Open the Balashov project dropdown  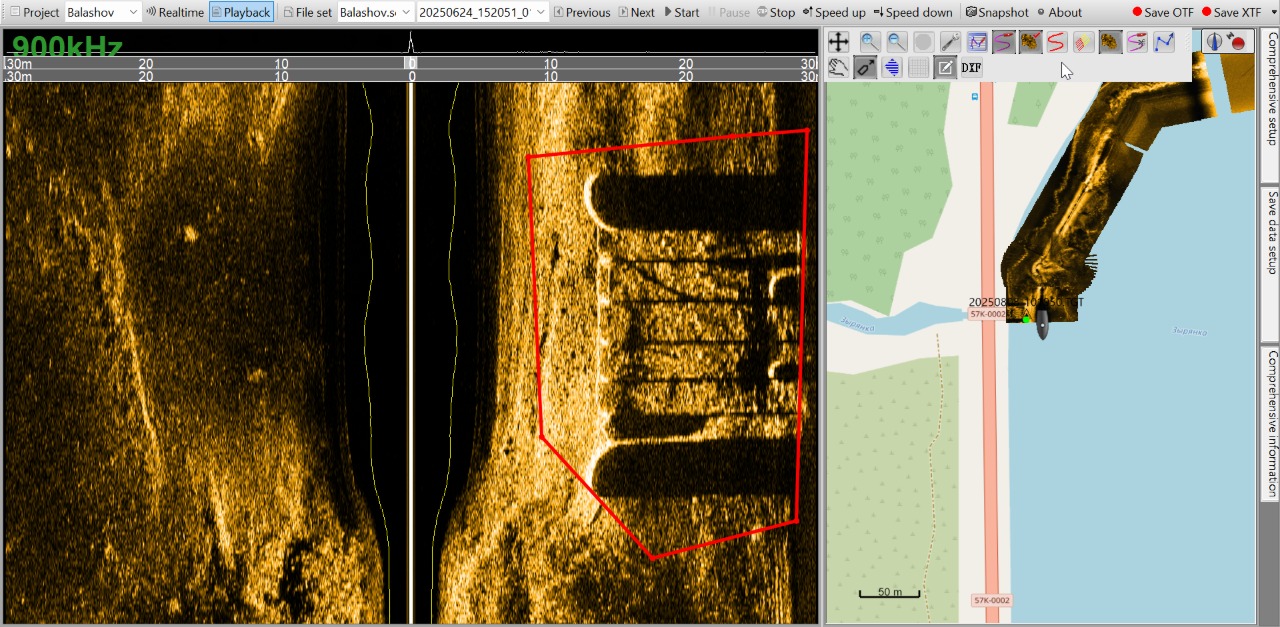click(x=103, y=13)
